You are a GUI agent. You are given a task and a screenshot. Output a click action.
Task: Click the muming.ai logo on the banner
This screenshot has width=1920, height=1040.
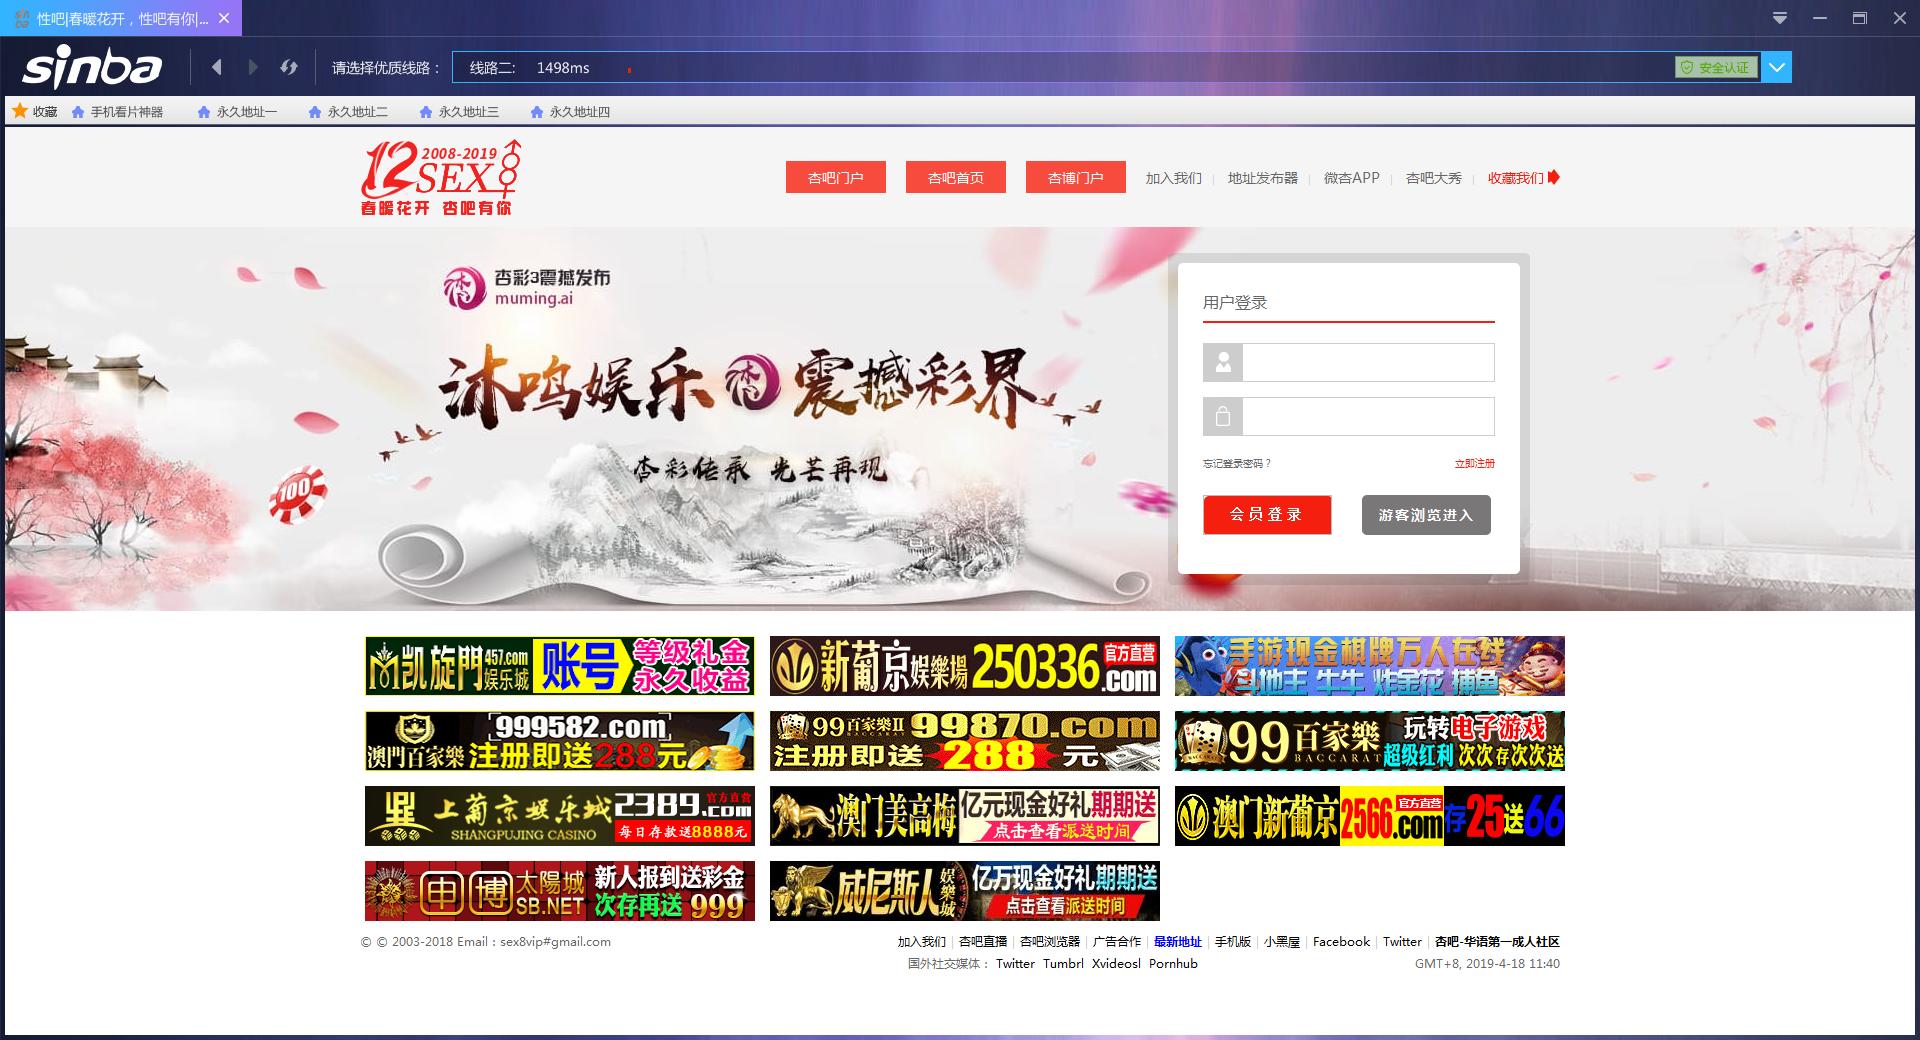[x=528, y=287]
